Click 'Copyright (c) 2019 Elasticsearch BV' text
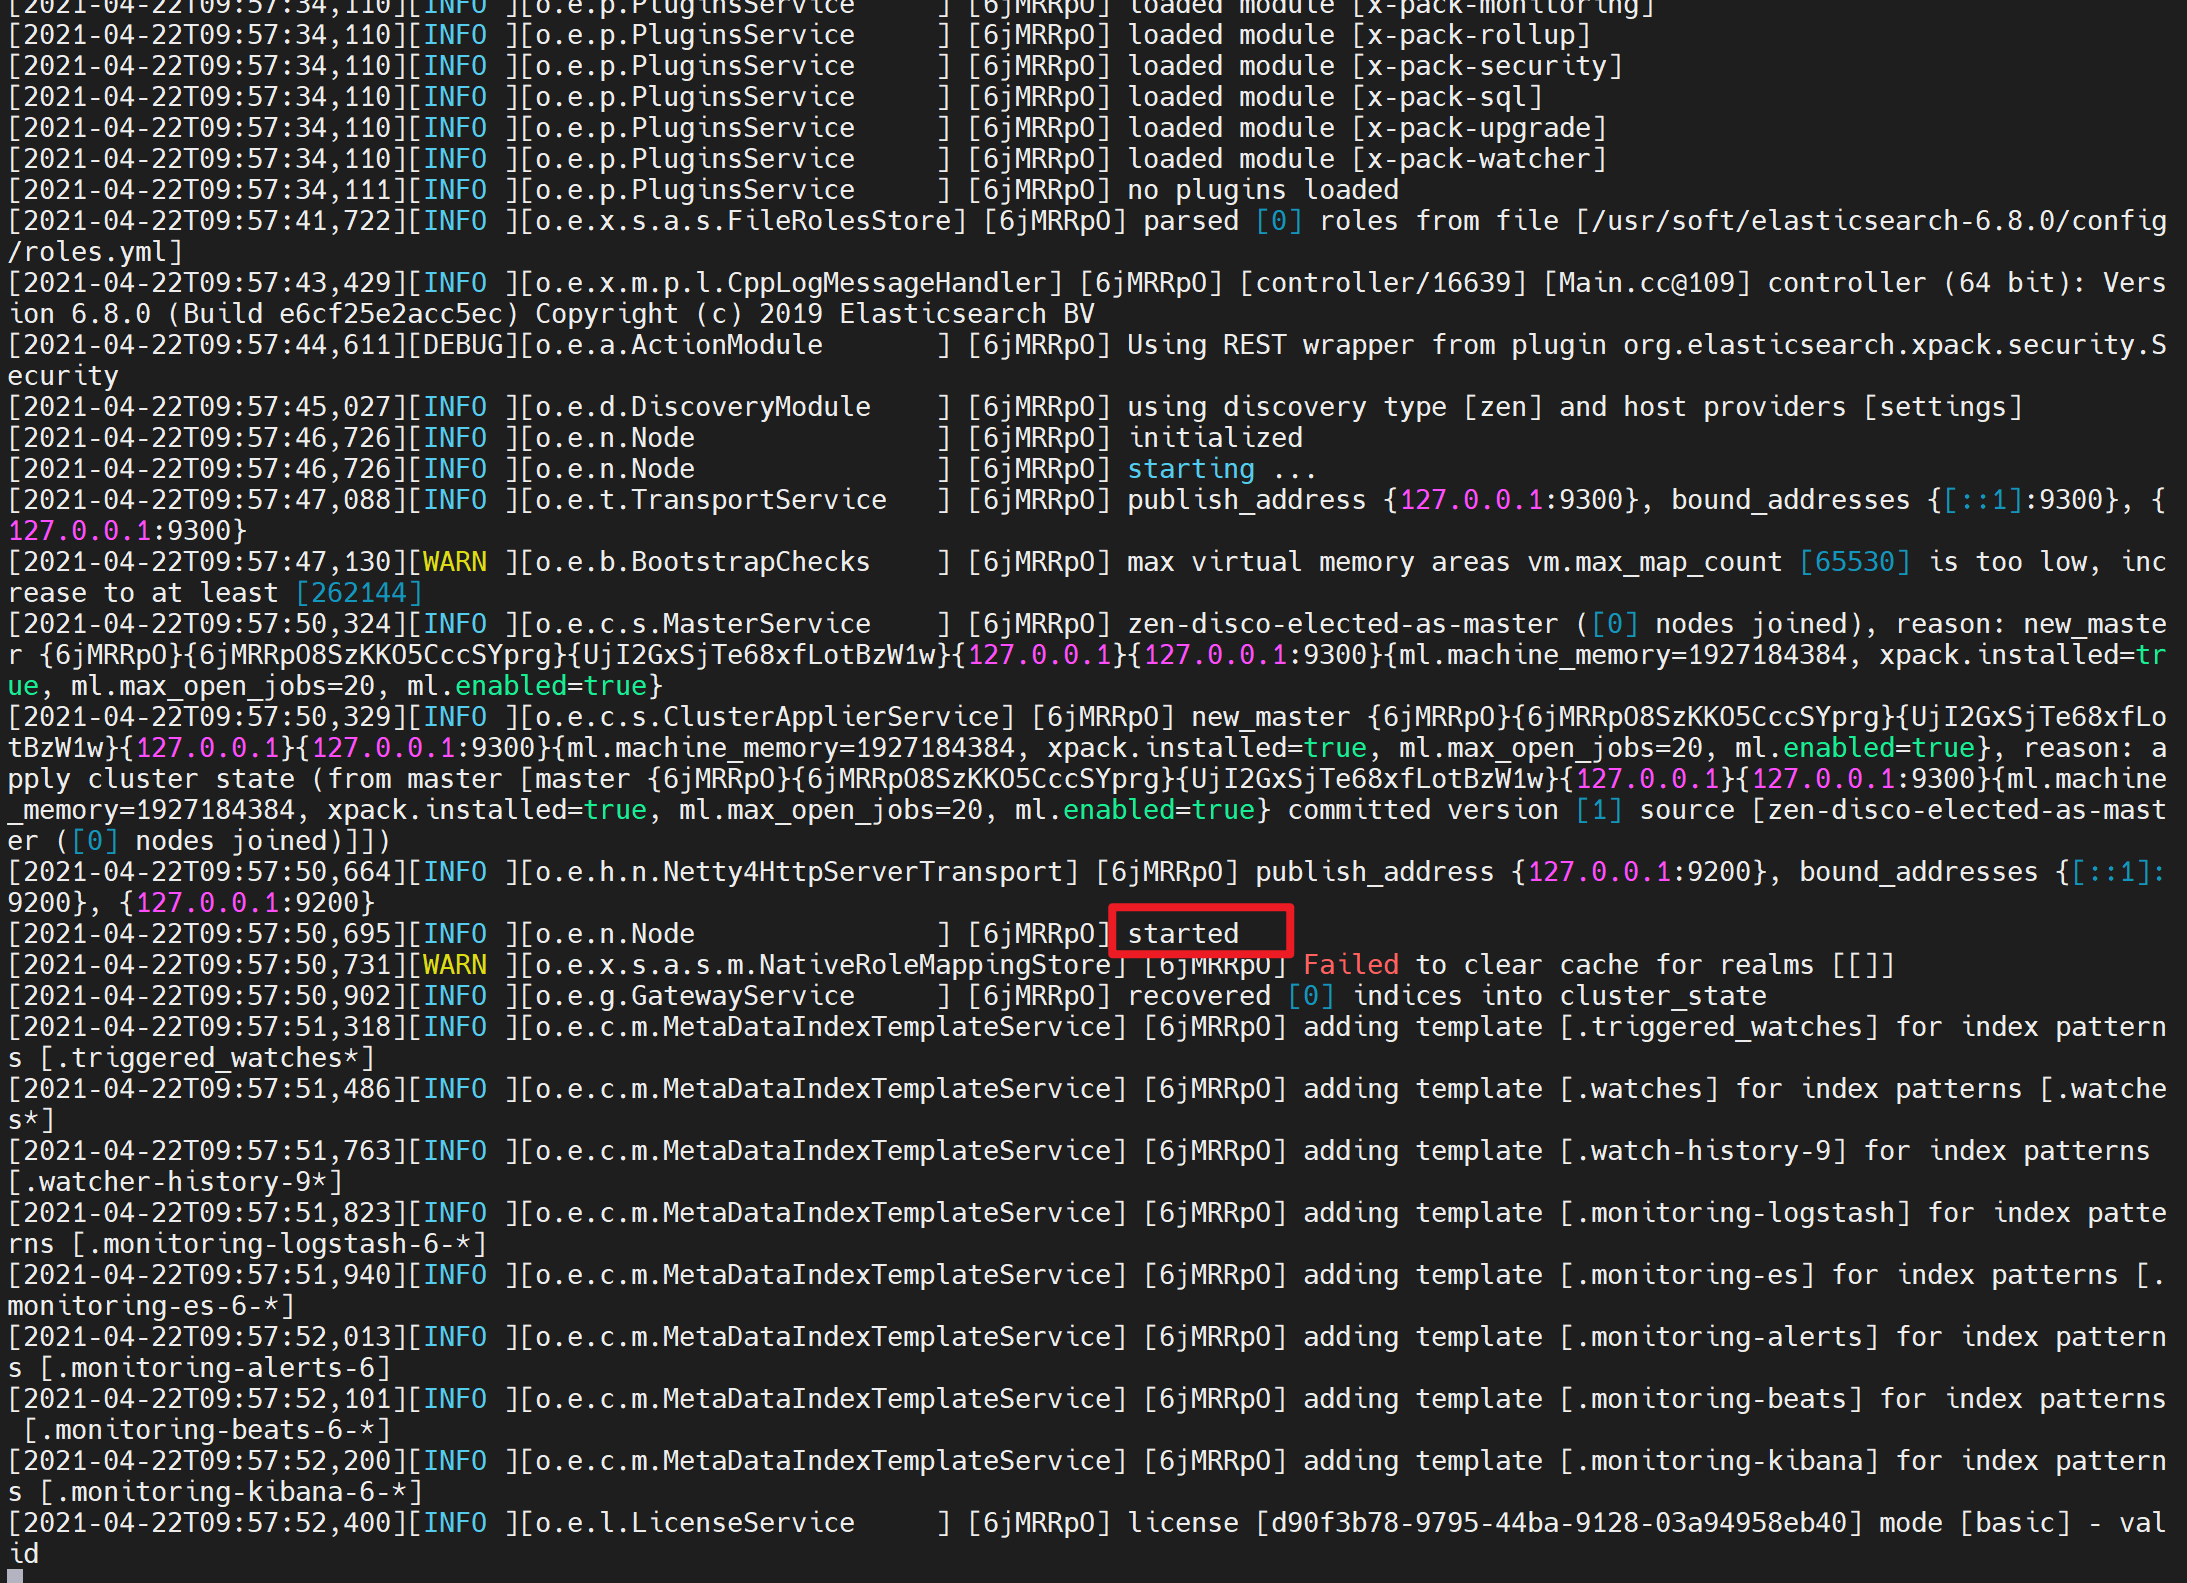Screen dimensions: 2187x1583 coord(815,314)
